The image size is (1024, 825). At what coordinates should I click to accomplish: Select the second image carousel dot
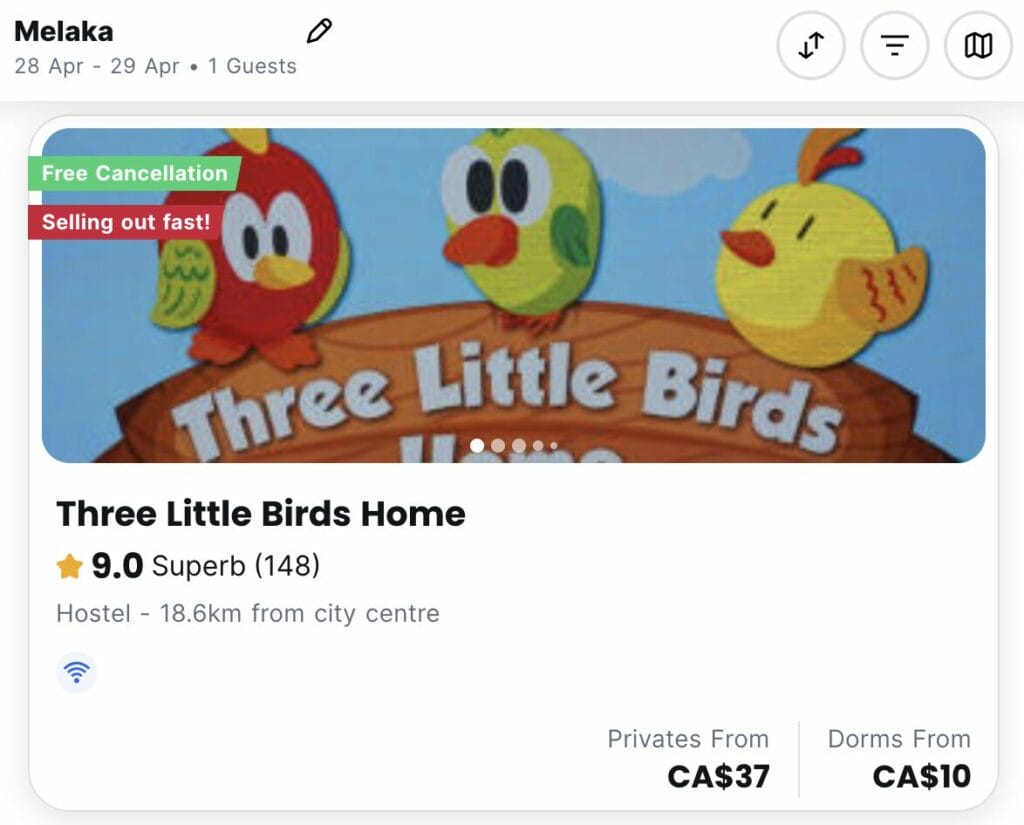pyautogui.click(x=498, y=445)
